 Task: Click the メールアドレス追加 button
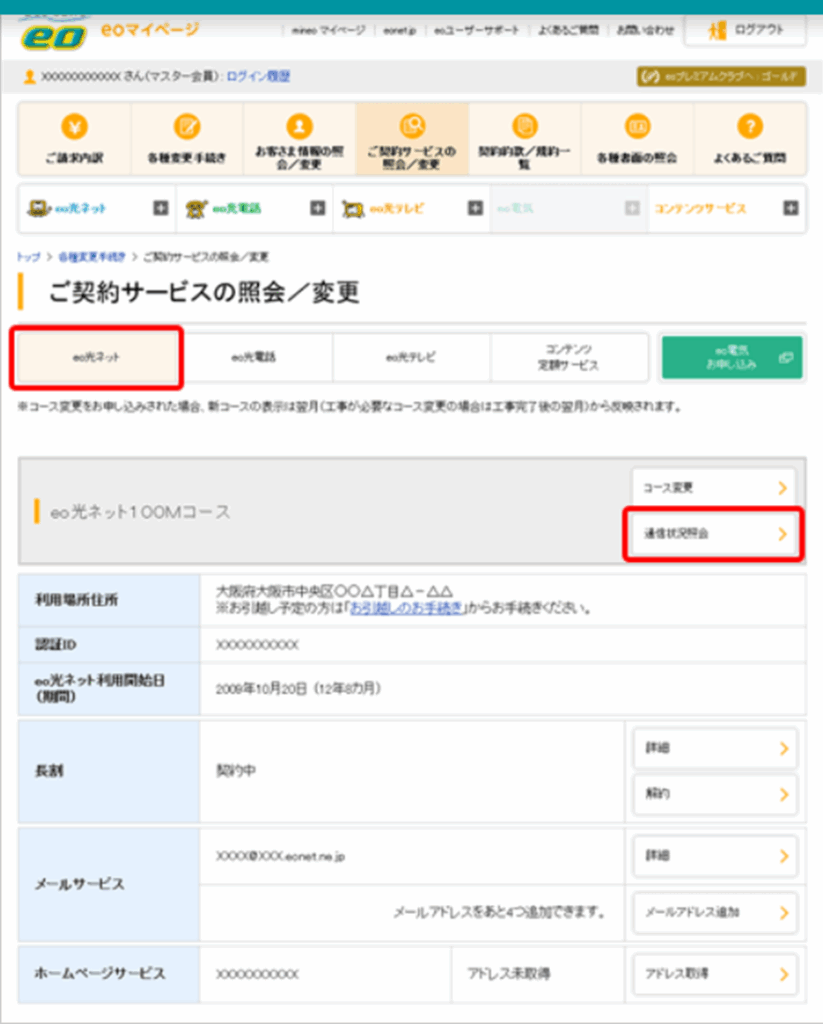tap(716, 912)
